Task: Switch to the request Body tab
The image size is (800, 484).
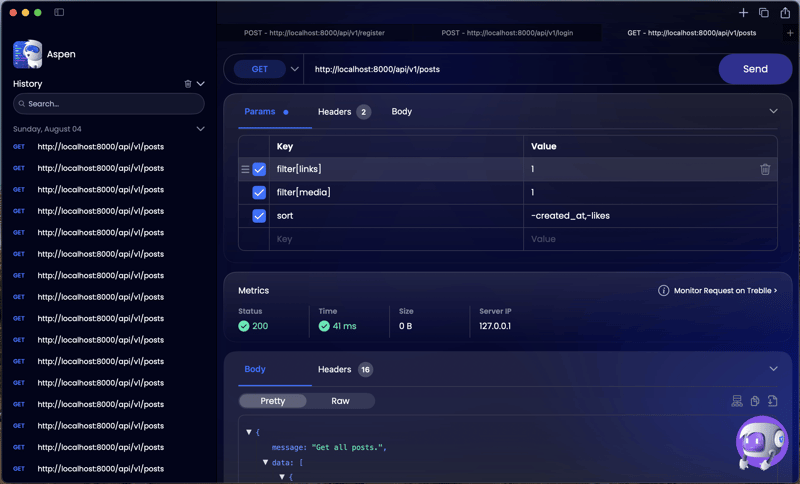Action: [x=401, y=112]
